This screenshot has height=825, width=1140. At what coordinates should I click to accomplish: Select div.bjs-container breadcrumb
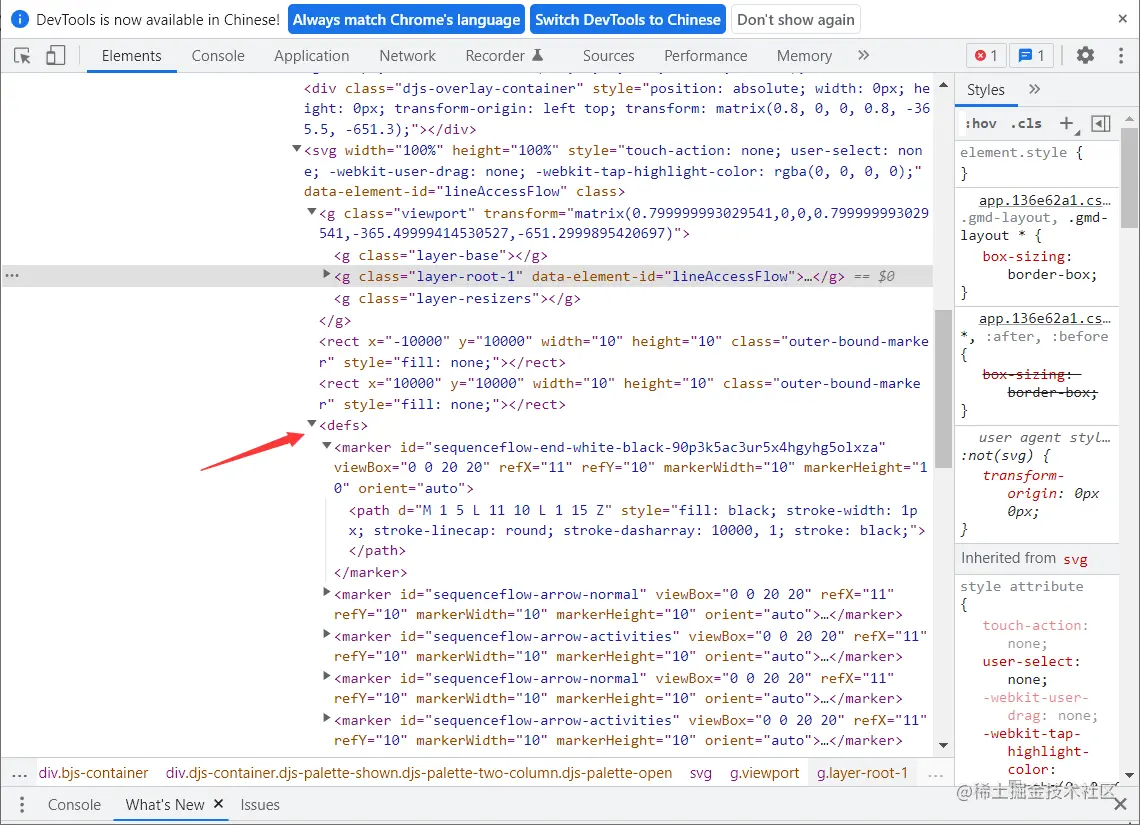93,773
